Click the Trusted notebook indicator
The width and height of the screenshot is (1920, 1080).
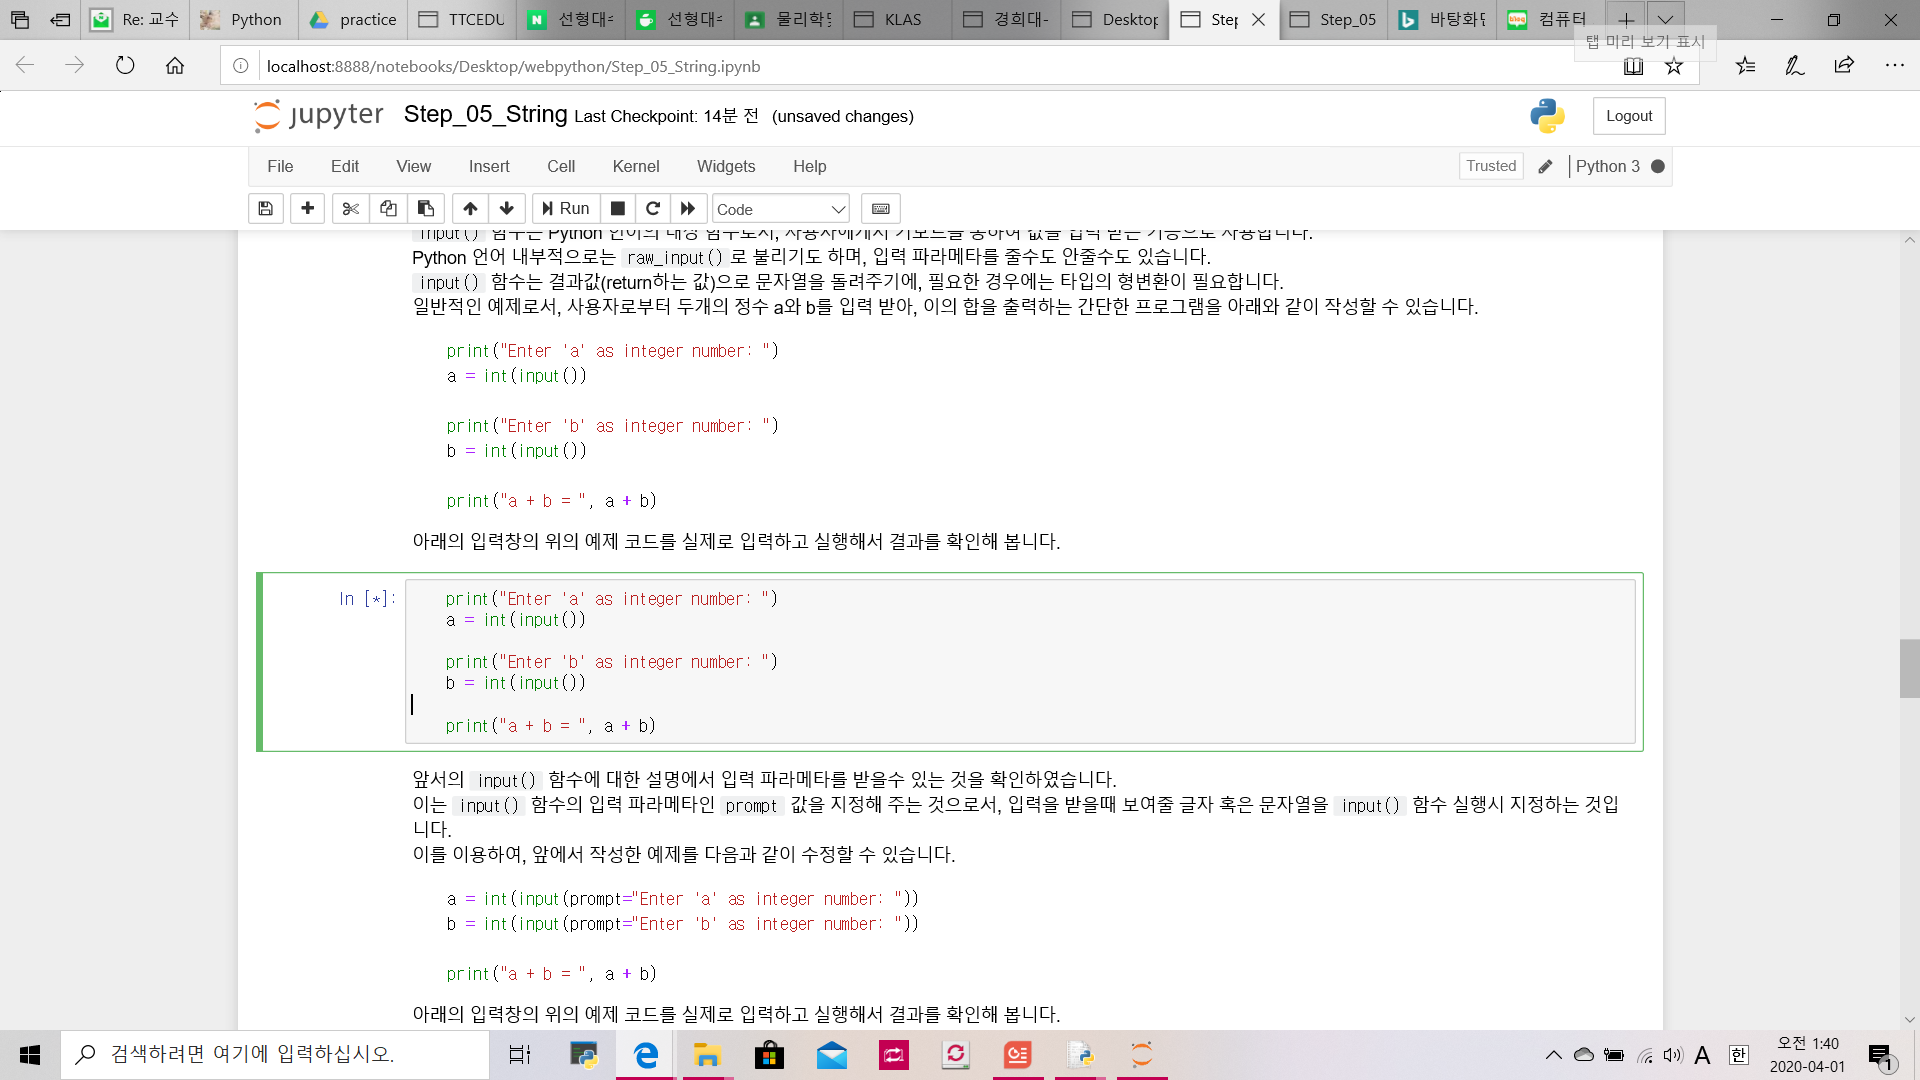pyautogui.click(x=1491, y=166)
